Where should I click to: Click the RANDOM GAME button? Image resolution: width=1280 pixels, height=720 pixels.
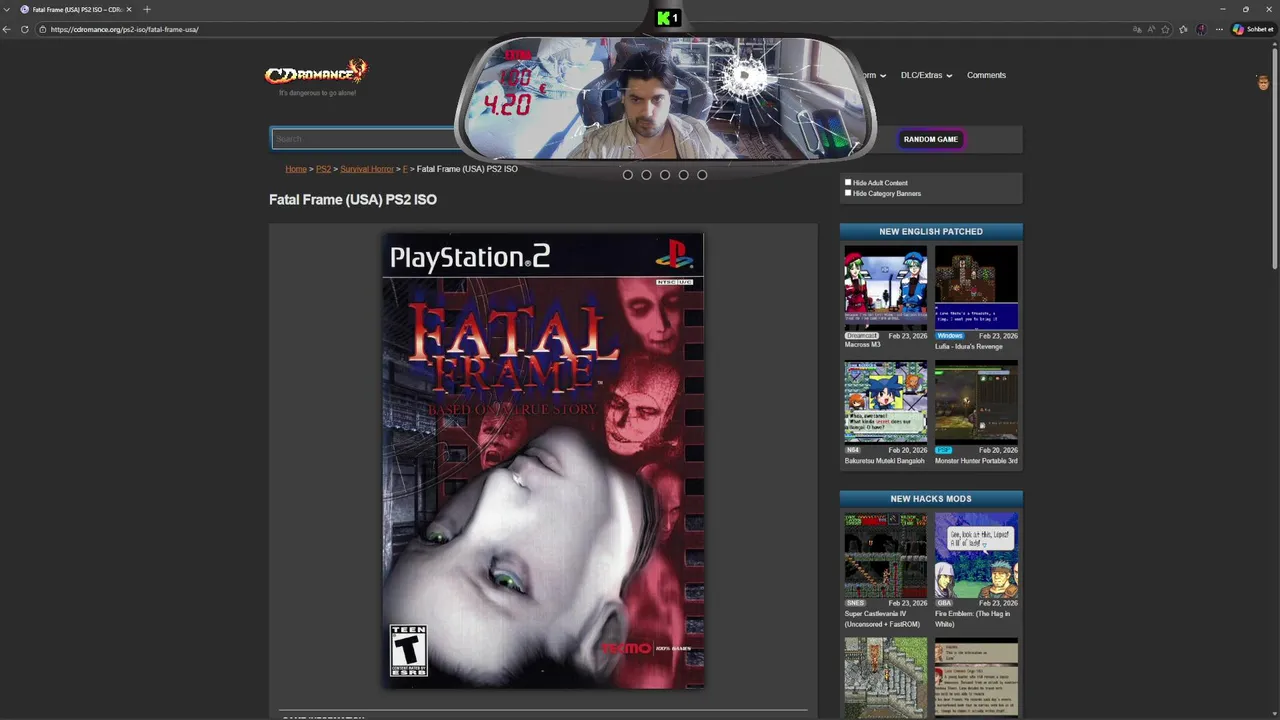[931, 139]
